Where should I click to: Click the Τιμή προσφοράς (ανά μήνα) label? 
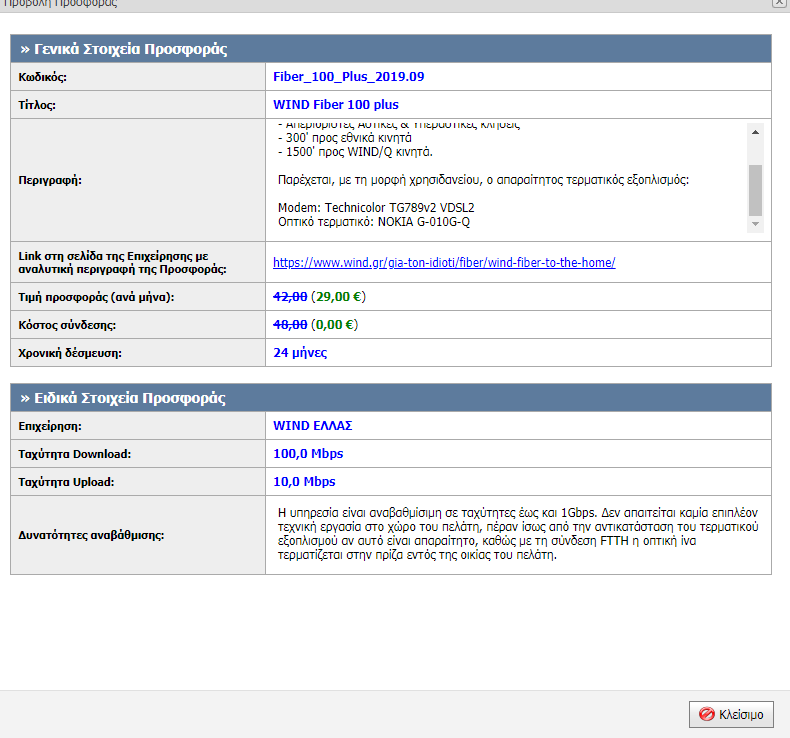point(96,297)
